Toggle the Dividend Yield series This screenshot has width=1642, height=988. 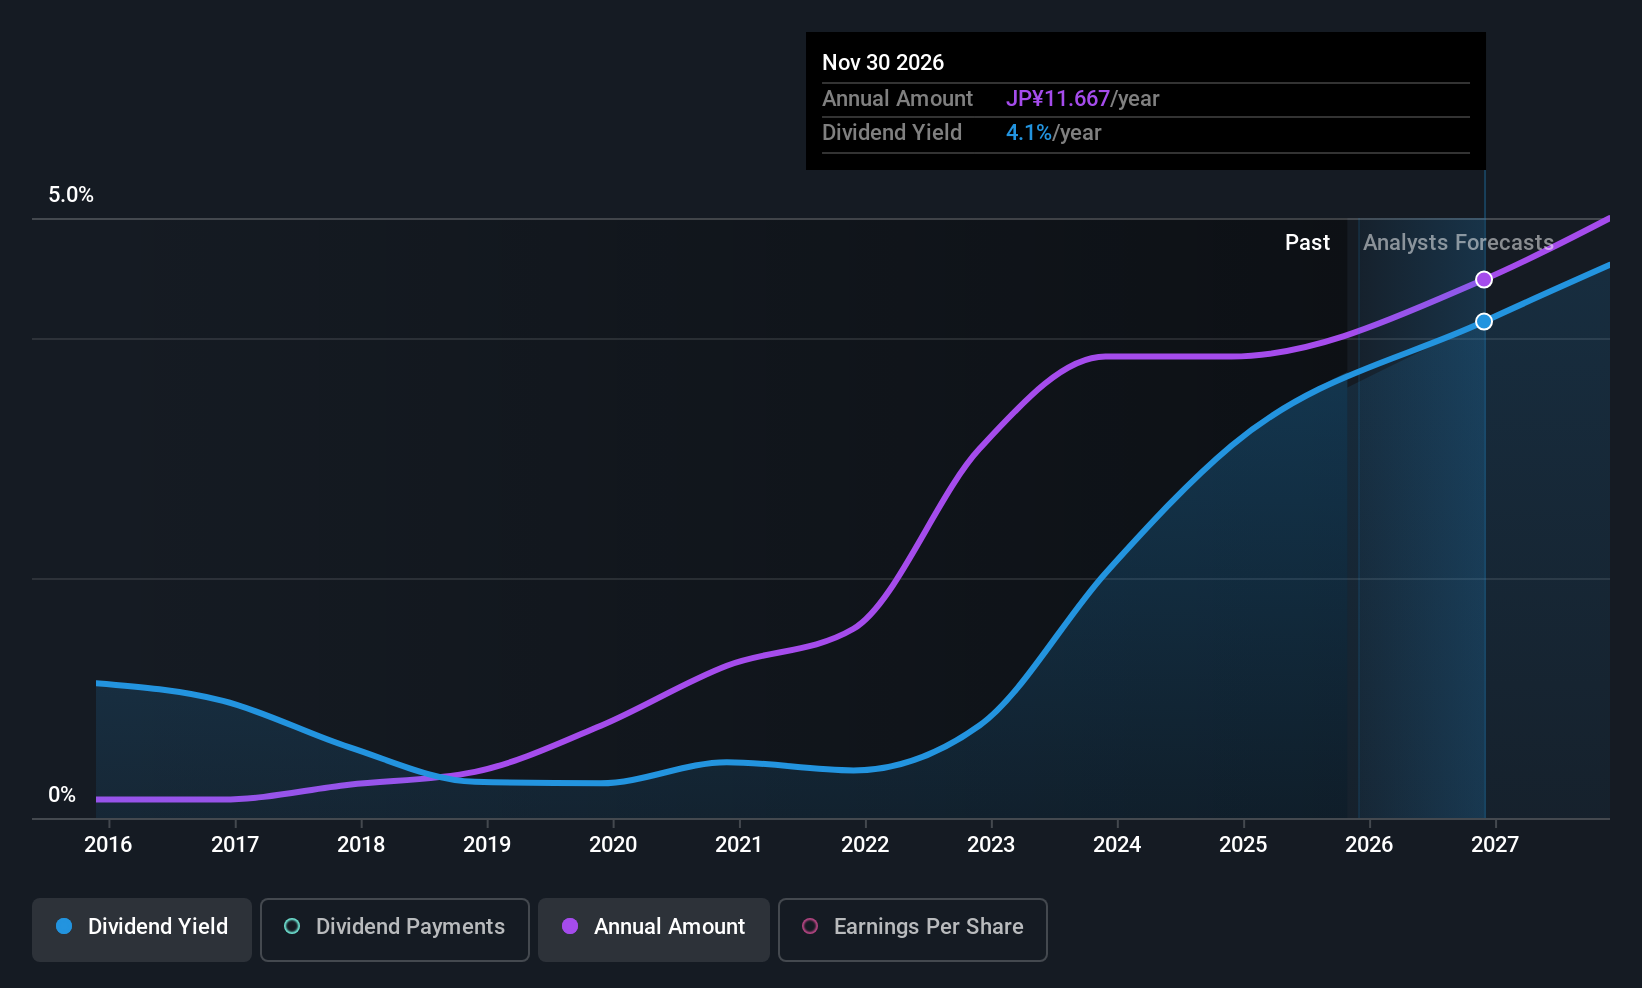[x=142, y=927]
